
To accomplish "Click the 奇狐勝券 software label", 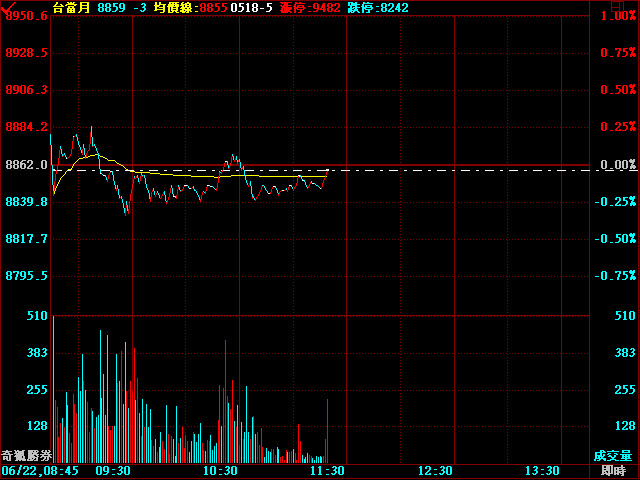I will click(27, 456).
